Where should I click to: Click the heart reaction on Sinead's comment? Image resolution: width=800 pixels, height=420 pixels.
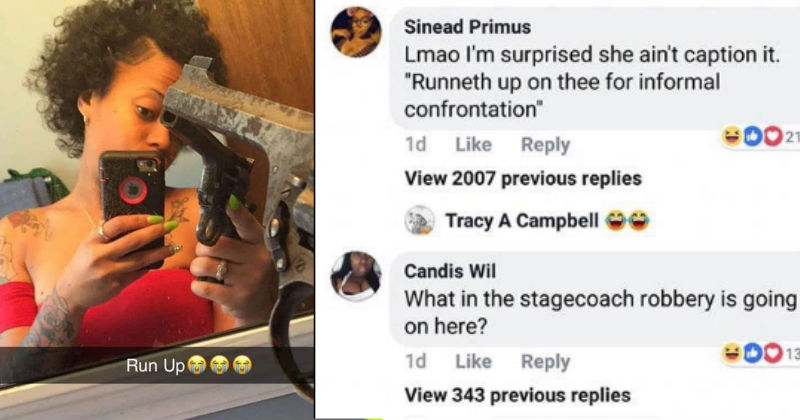point(772,136)
